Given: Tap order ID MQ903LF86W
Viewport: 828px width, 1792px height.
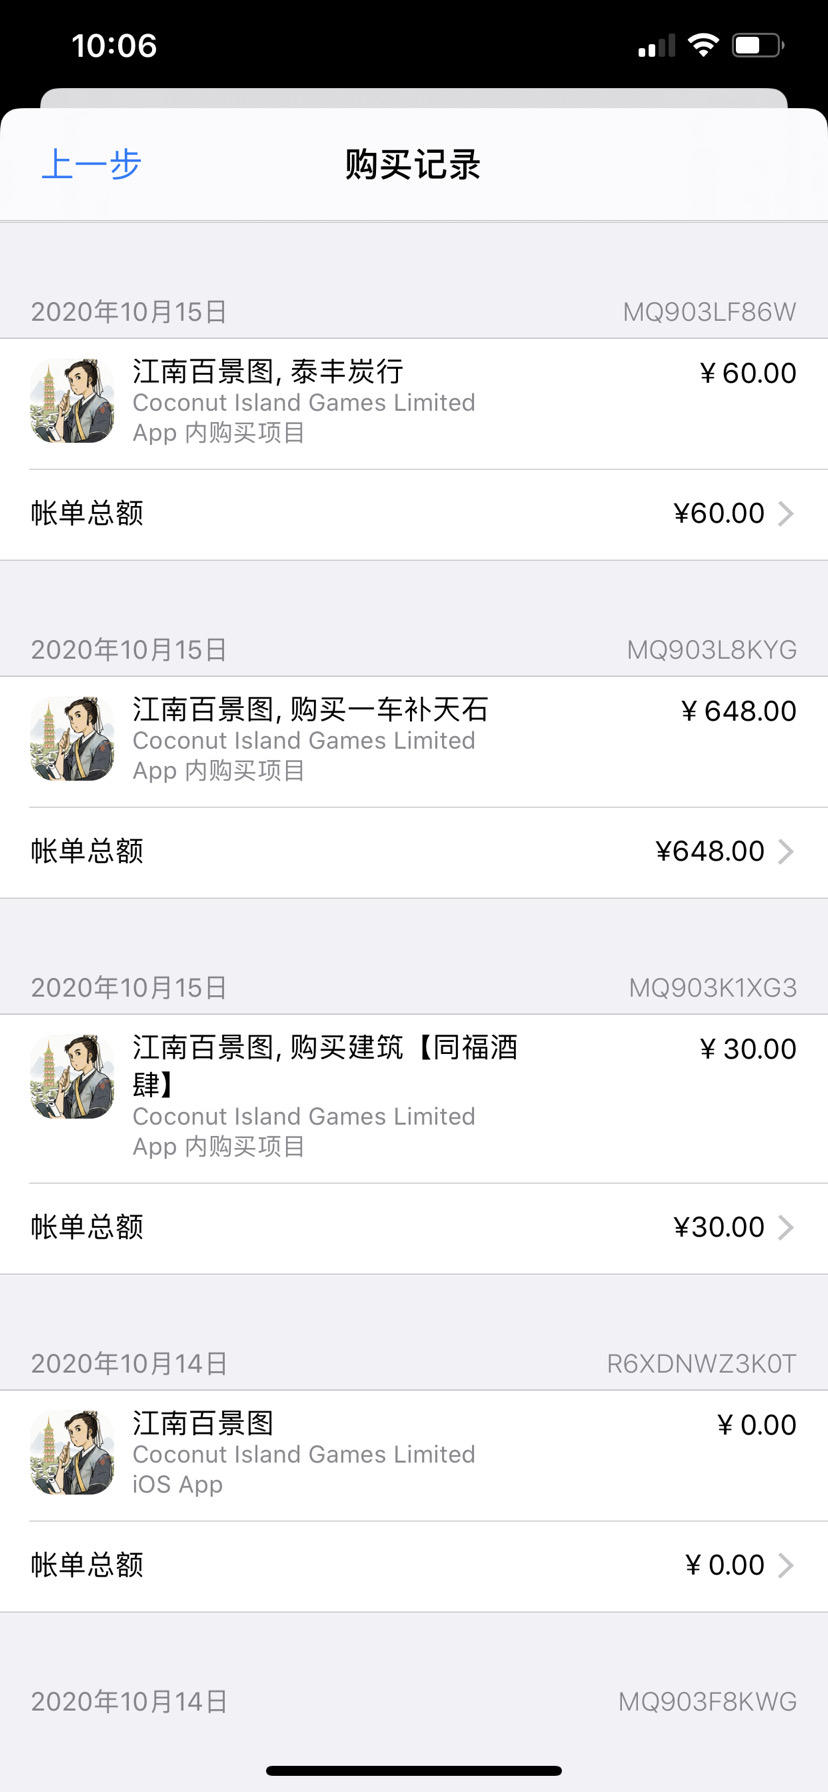Looking at the screenshot, I should [x=709, y=312].
